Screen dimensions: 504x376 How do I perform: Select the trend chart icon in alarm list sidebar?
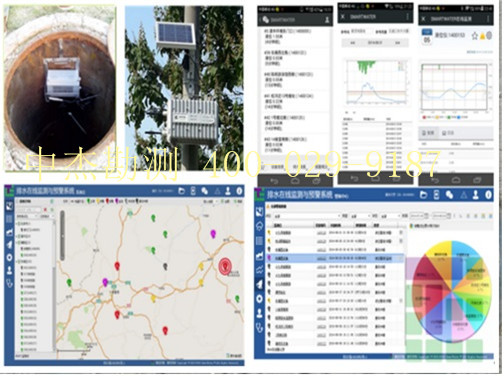pyautogui.click(x=260, y=270)
